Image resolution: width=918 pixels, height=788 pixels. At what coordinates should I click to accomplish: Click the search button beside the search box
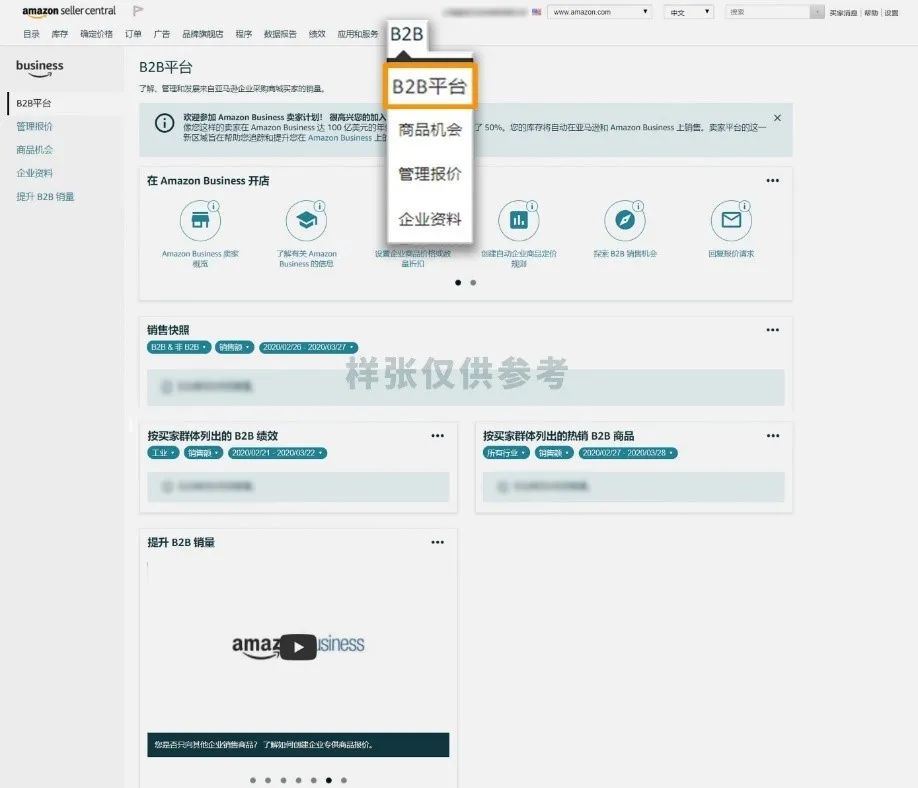817,12
